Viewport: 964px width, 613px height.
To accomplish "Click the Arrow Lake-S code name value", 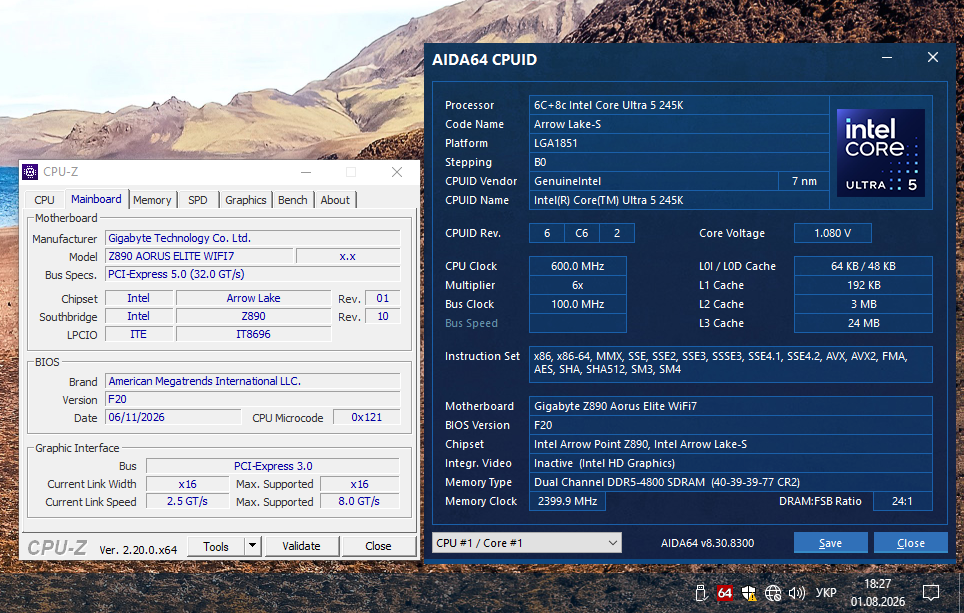I will coord(679,124).
